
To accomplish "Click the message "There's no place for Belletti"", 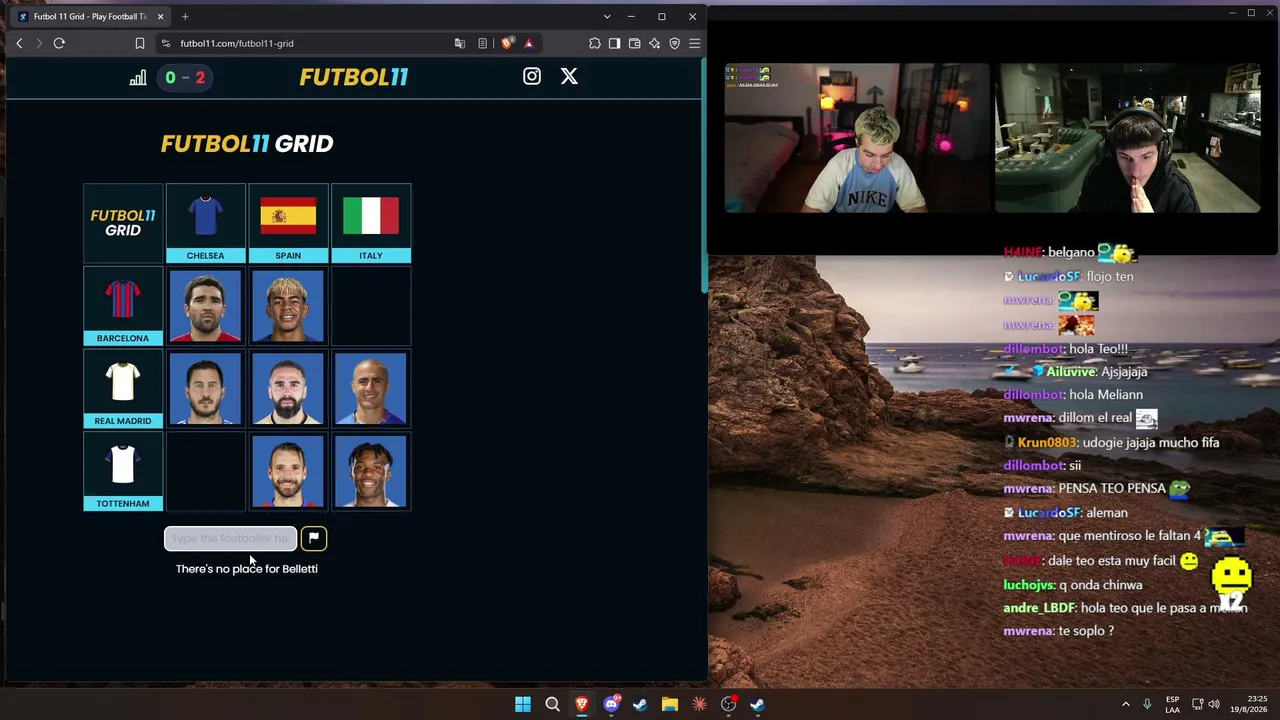I will point(247,569).
